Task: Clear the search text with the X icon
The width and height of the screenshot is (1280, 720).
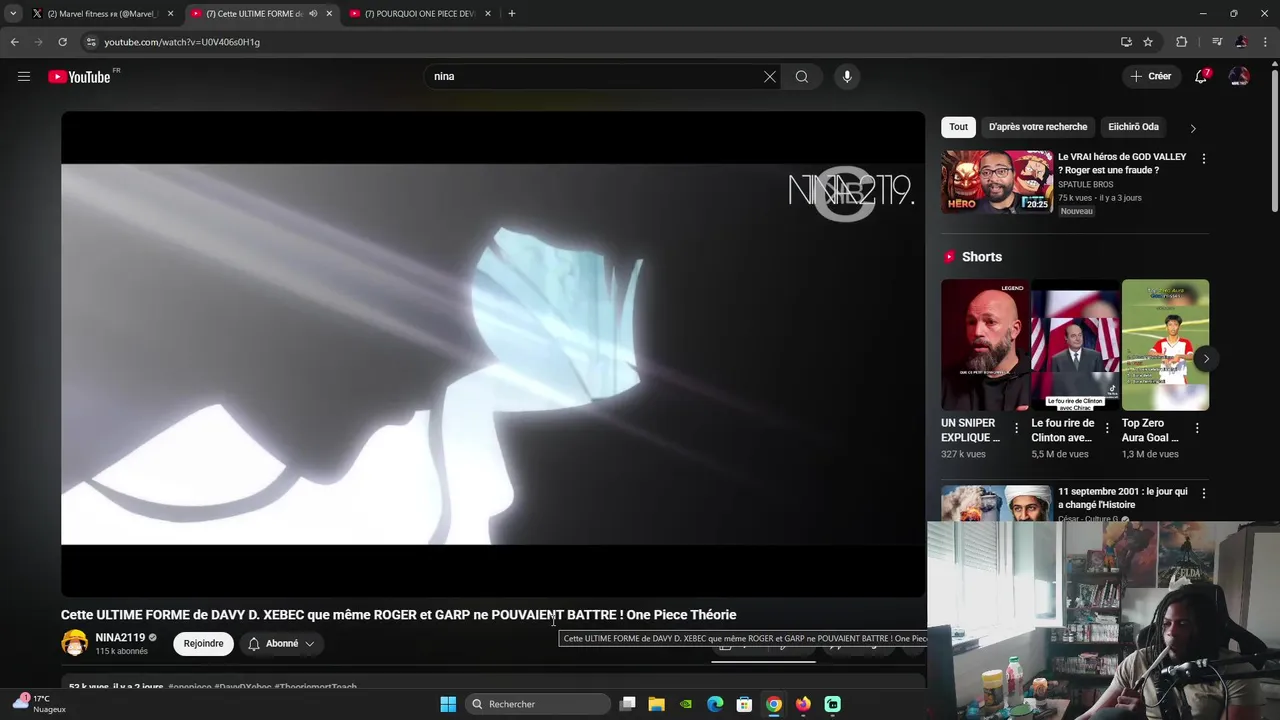Action: click(x=770, y=76)
